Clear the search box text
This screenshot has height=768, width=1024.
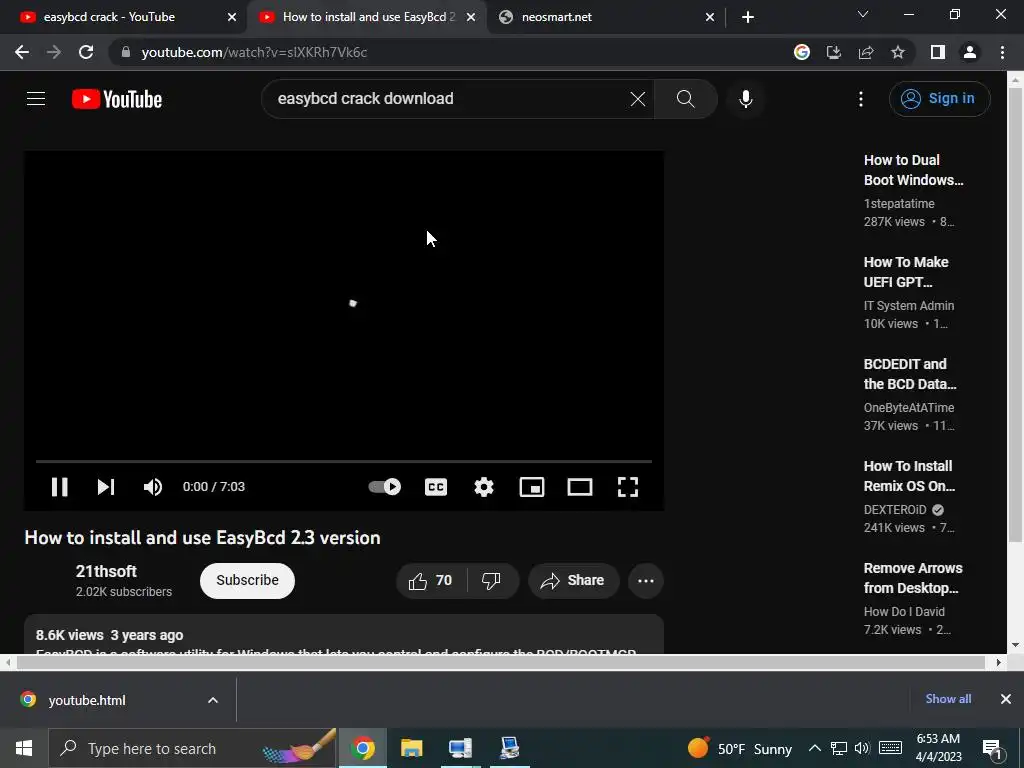click(x=638, y=99)
